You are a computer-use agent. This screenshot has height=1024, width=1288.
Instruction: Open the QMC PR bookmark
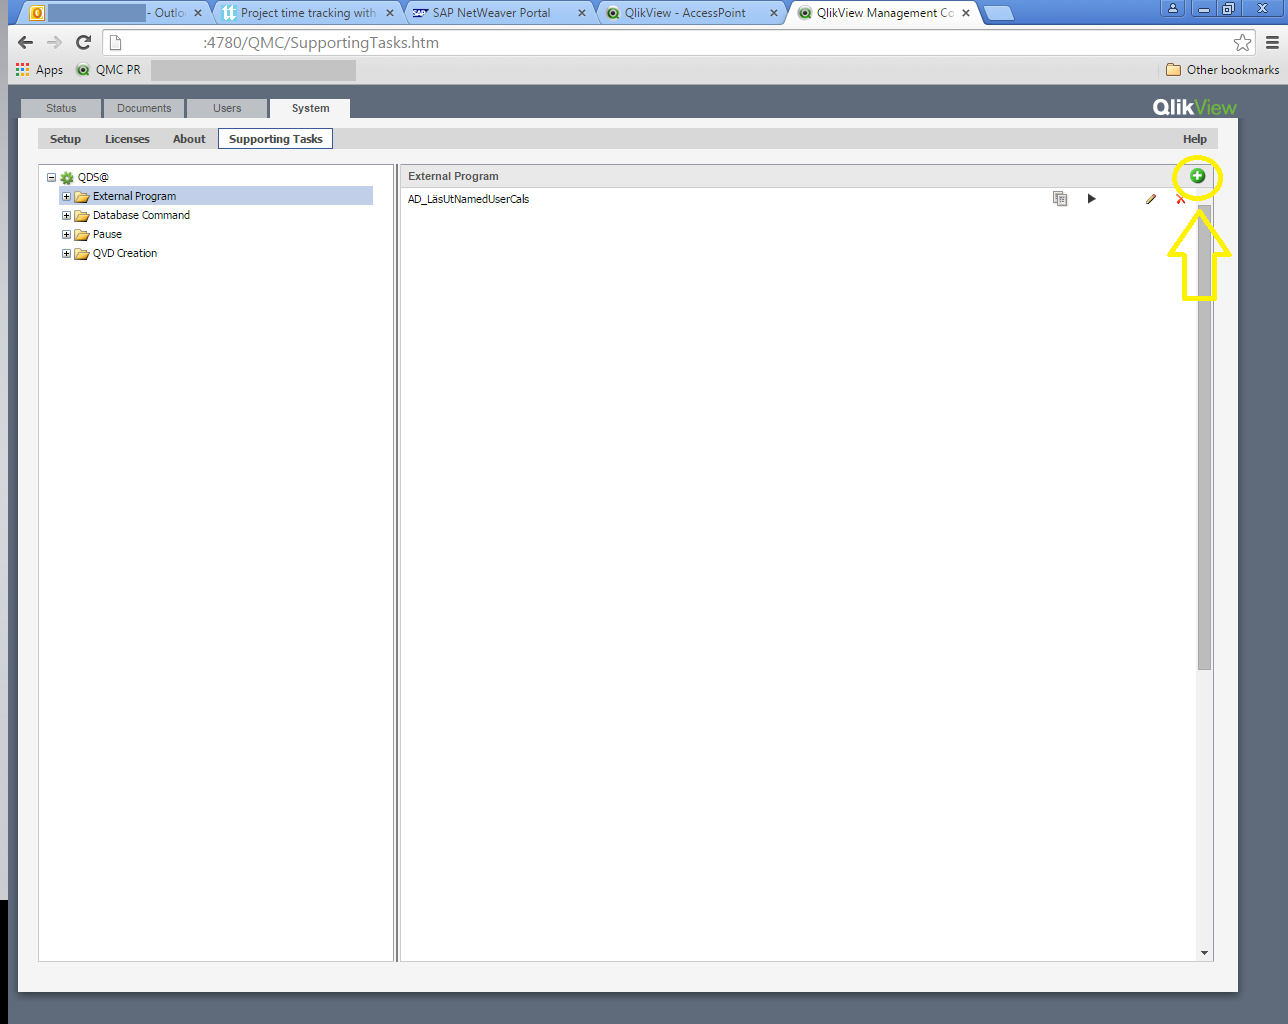[x=108, y=70]
